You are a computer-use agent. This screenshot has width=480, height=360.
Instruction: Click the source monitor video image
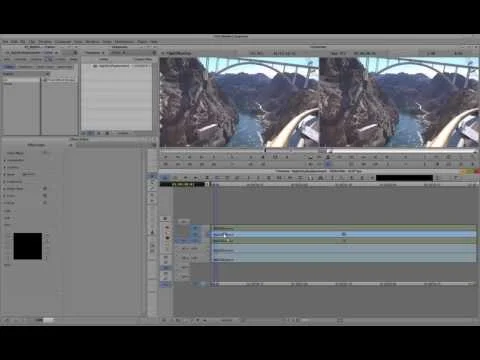[239, 102]
